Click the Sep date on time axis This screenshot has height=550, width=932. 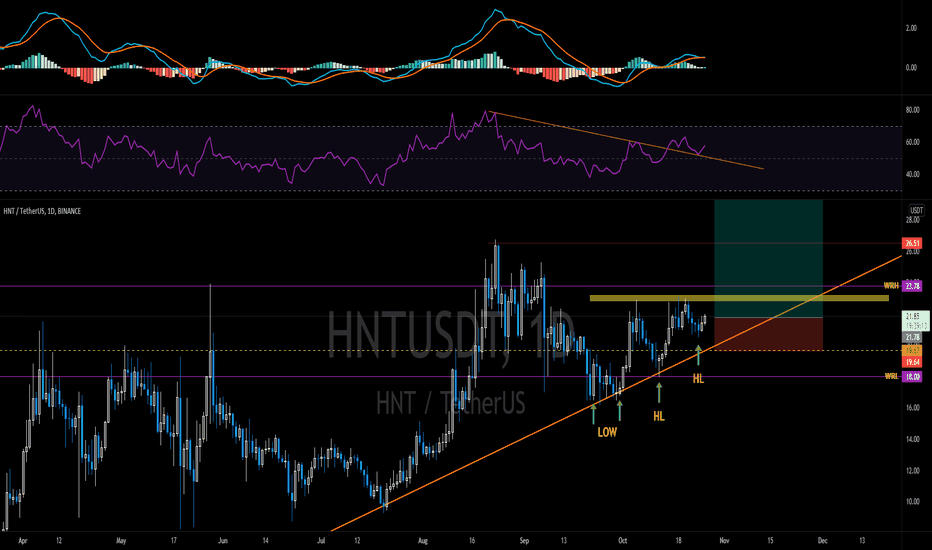coord(524,540)
